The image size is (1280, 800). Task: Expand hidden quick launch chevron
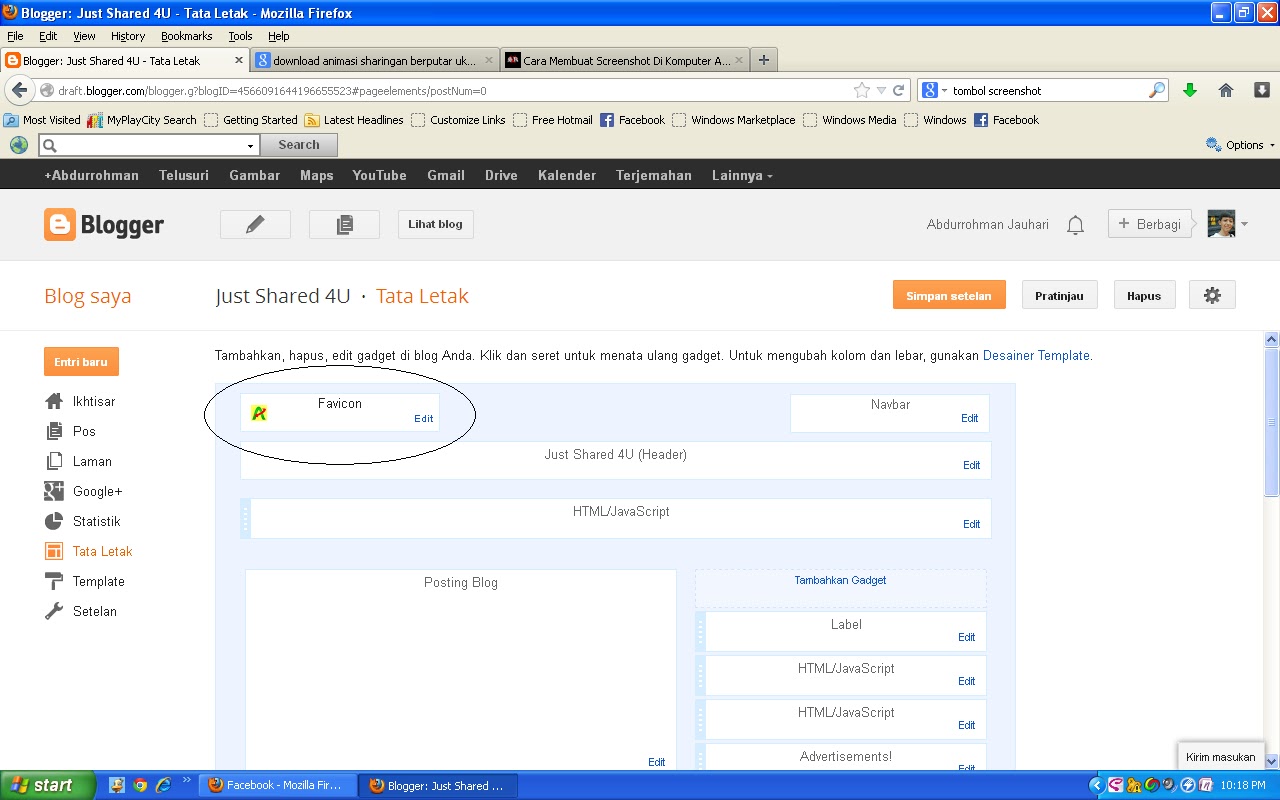tap(186, 781)
